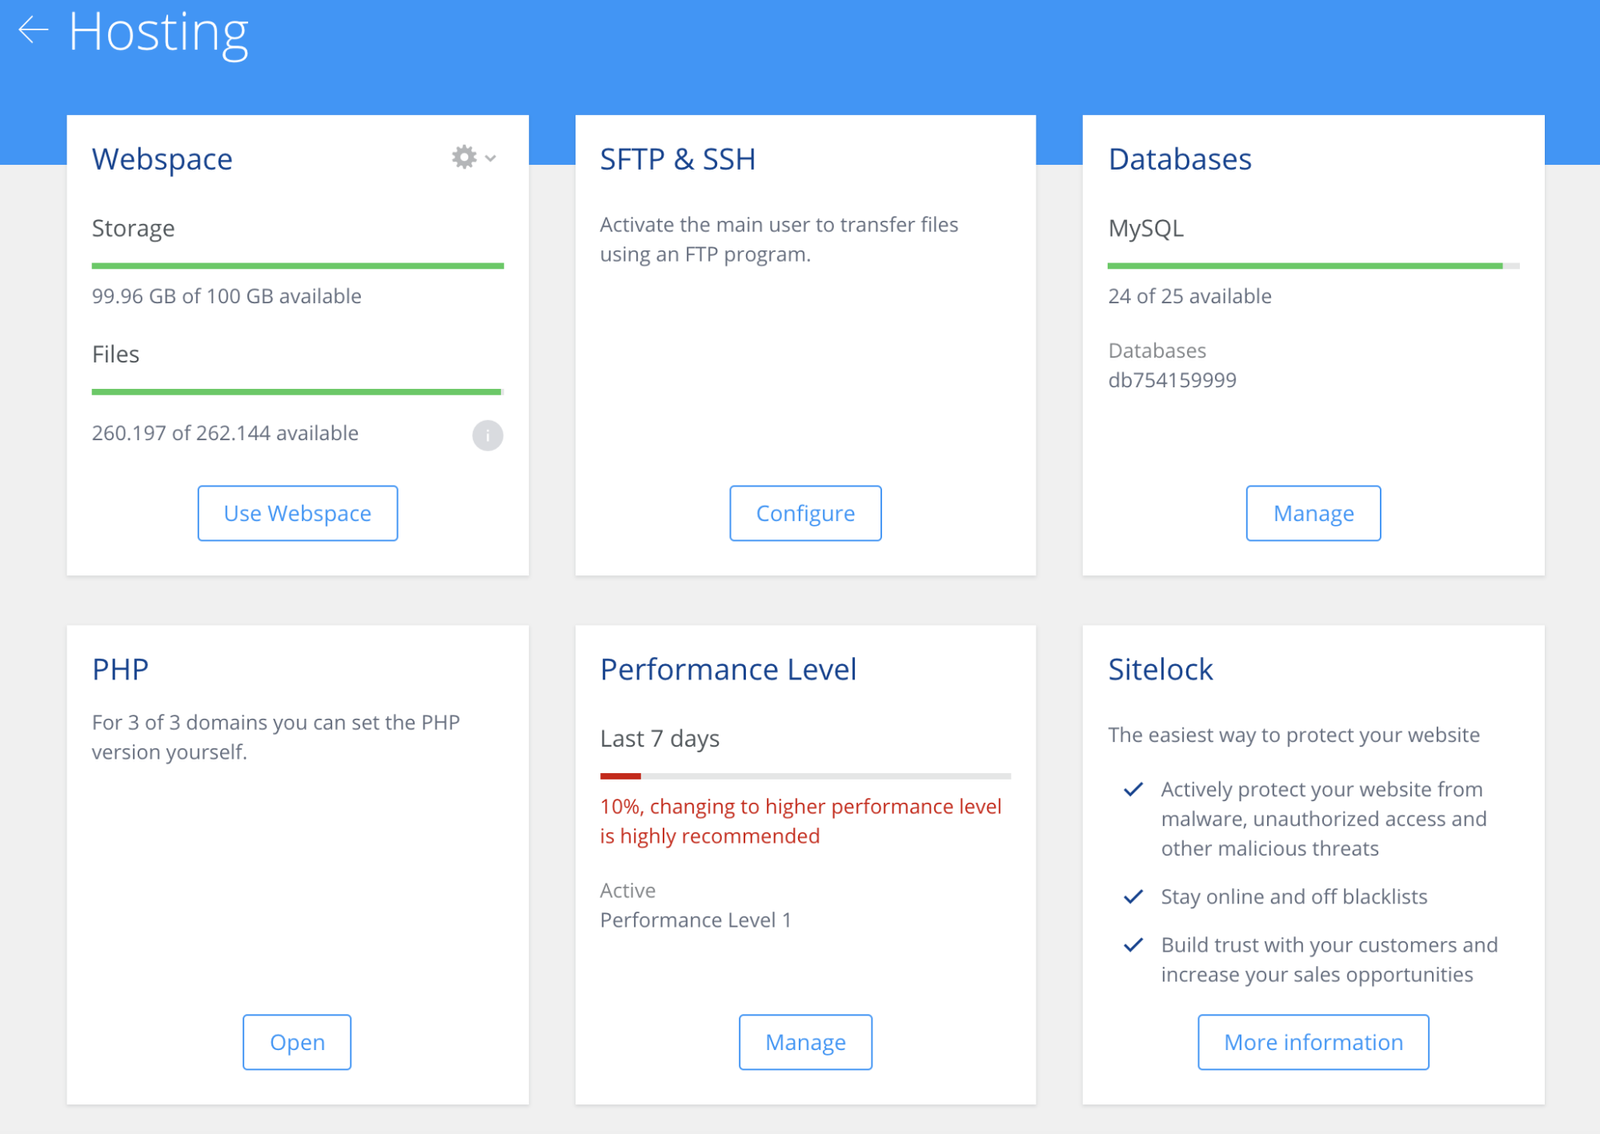Click the Files info icon

pos(487,435)
